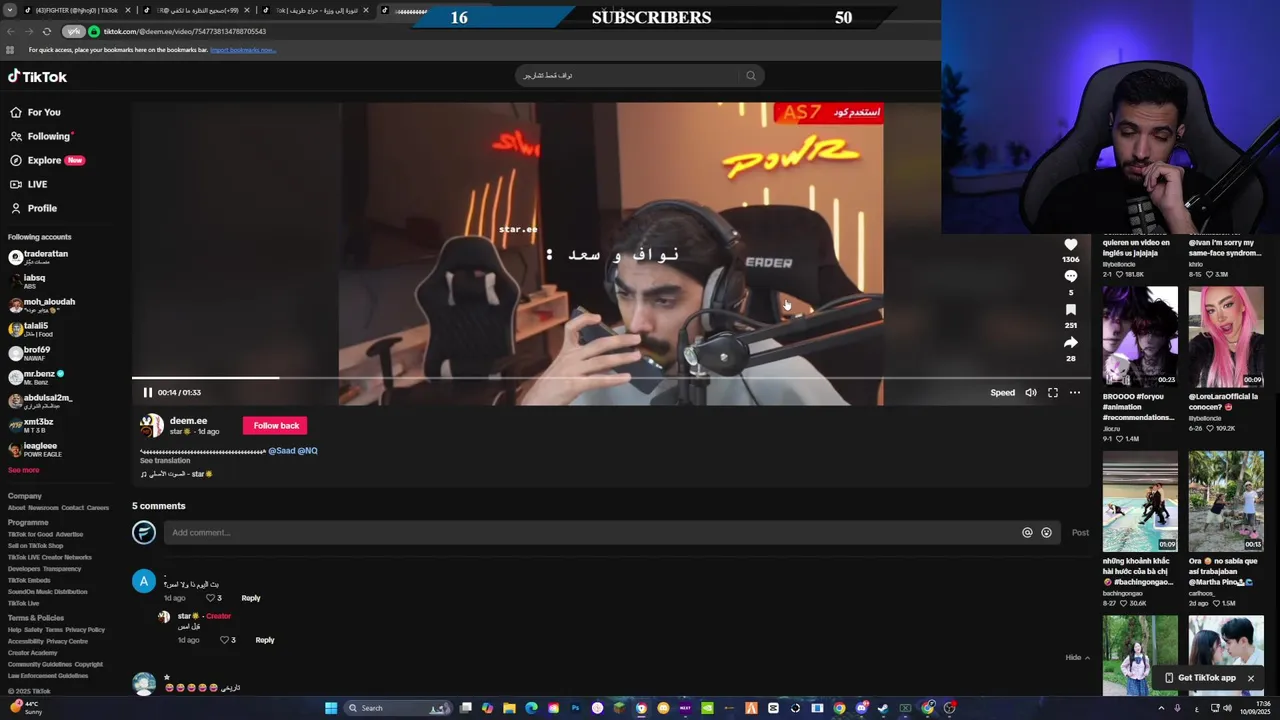This screenshot has width=1280, height=720.
Task: Click the @Saad mention link
Action: point(282,451)
